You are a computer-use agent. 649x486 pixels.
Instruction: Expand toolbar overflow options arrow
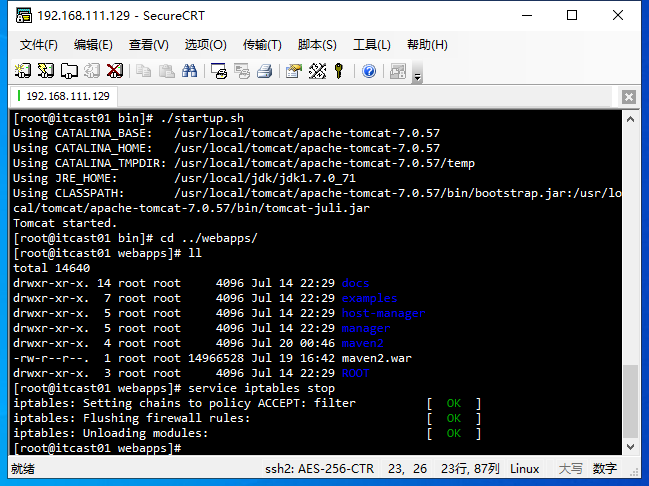pyautogui.click(x=417, y=72)
